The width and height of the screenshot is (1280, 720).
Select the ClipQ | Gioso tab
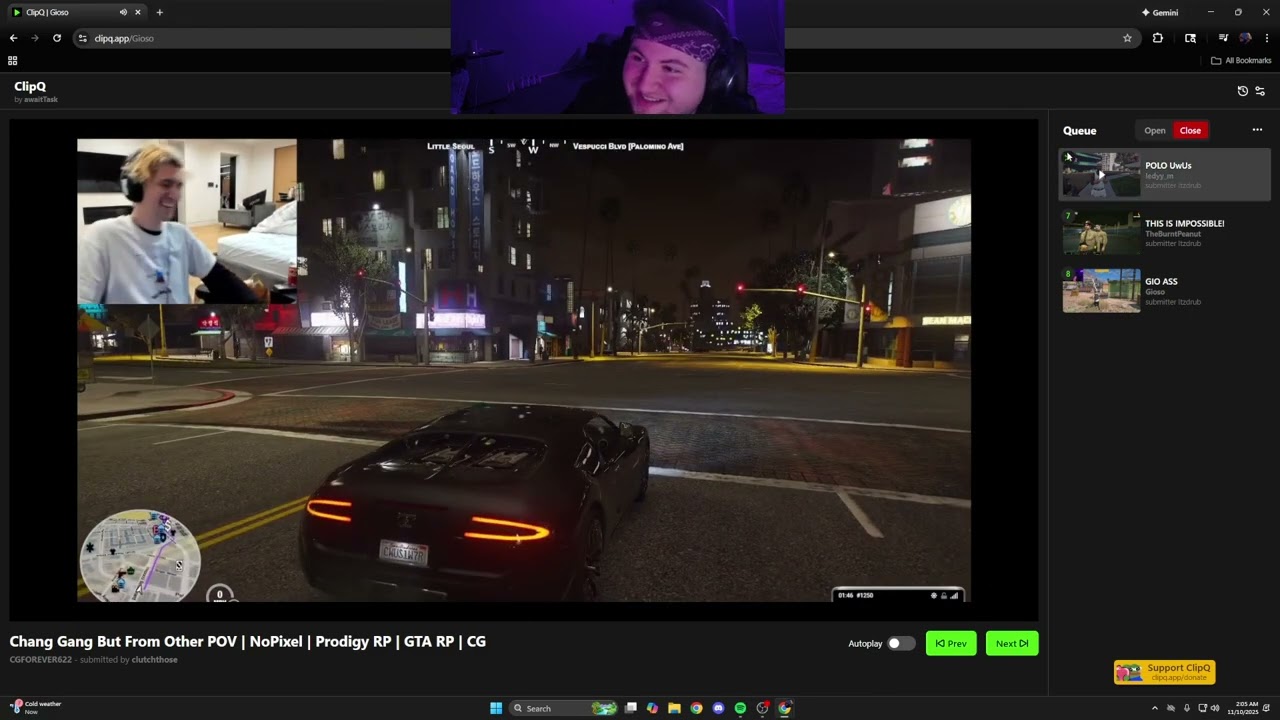pos(75,13)
